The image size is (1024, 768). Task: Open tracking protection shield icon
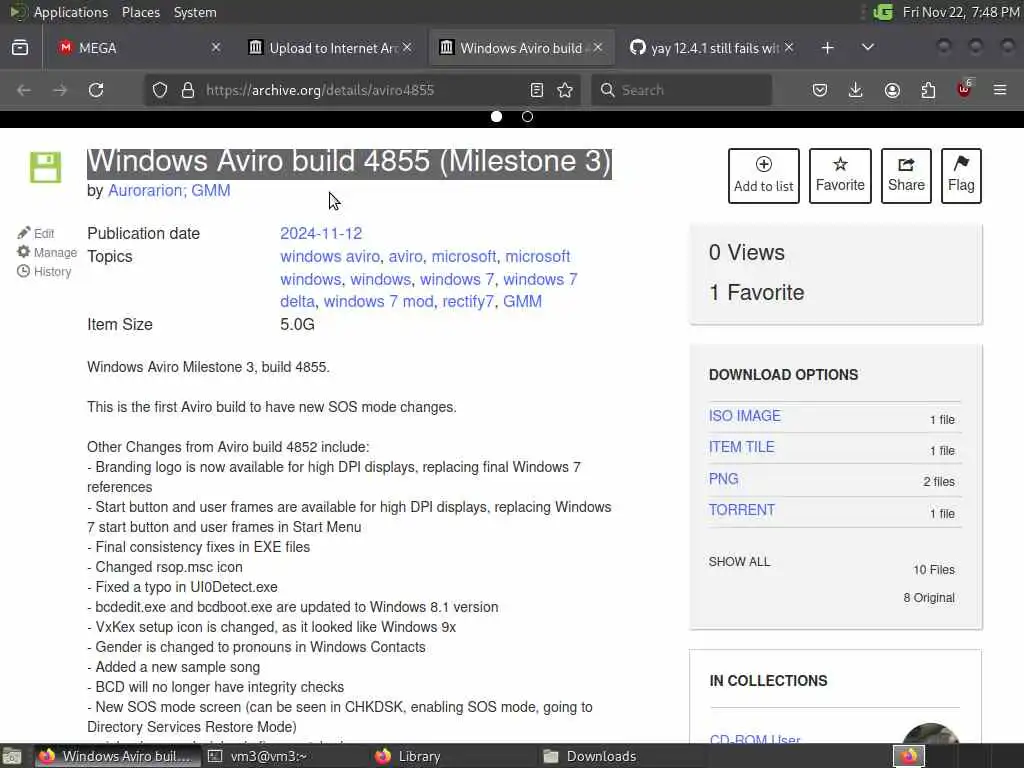160,90
